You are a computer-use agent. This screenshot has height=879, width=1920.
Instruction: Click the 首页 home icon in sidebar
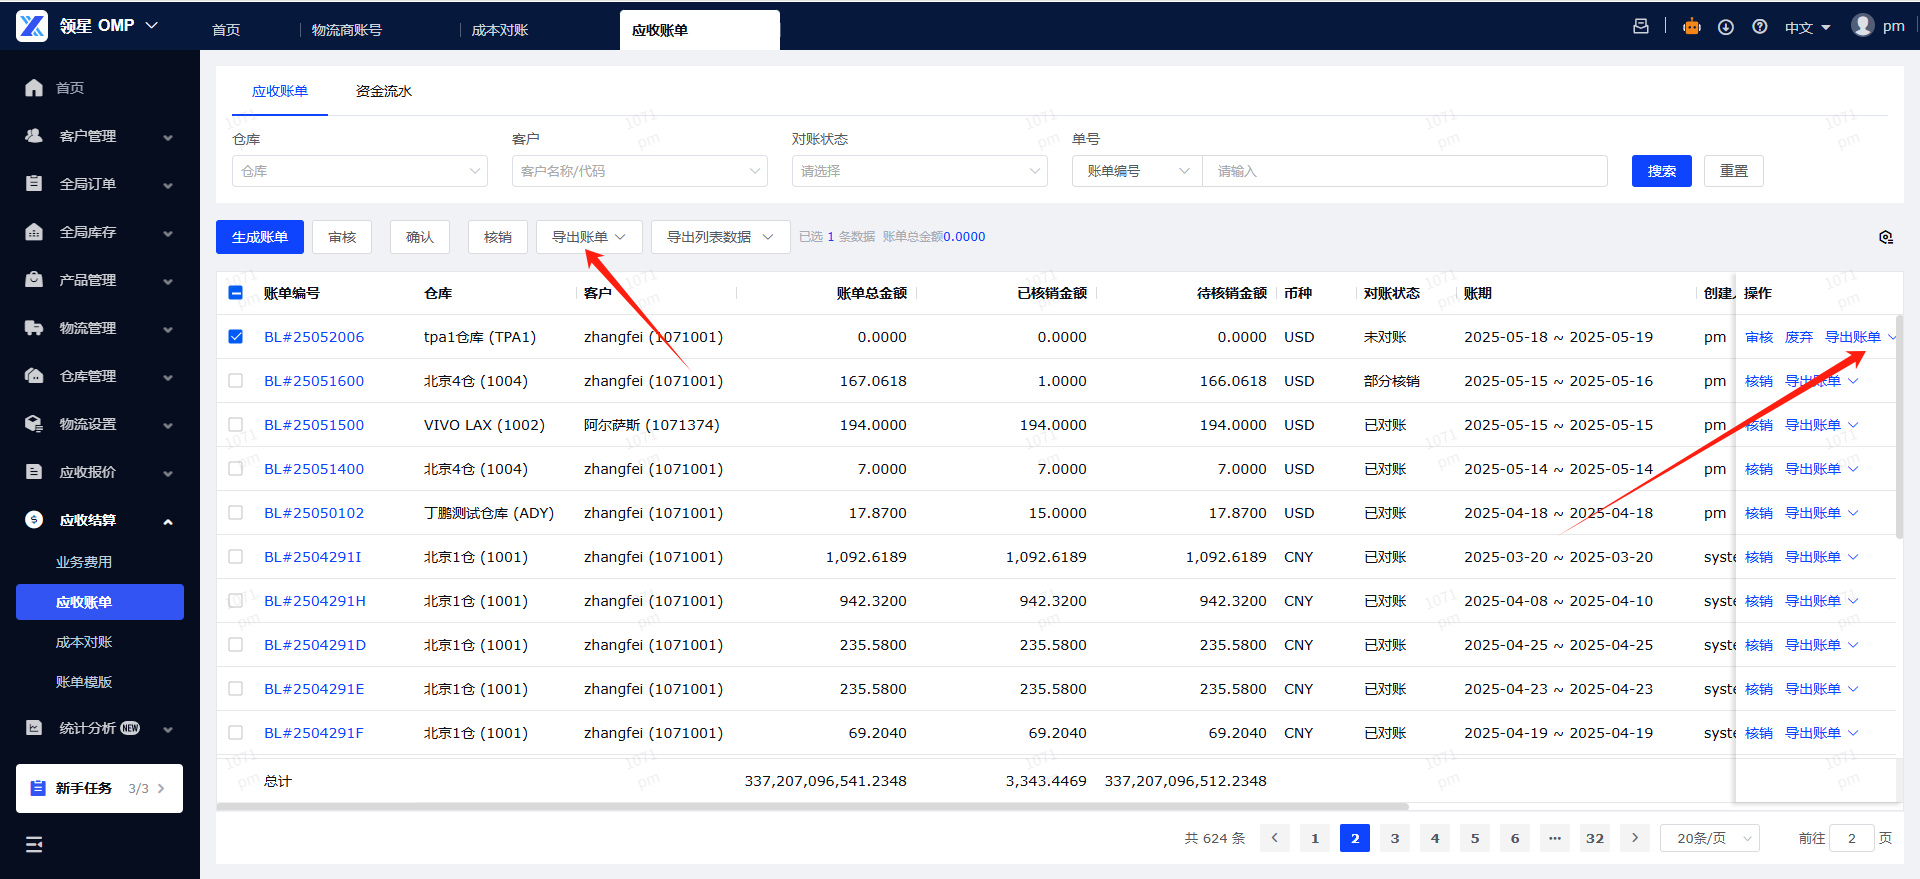point(34,88)
